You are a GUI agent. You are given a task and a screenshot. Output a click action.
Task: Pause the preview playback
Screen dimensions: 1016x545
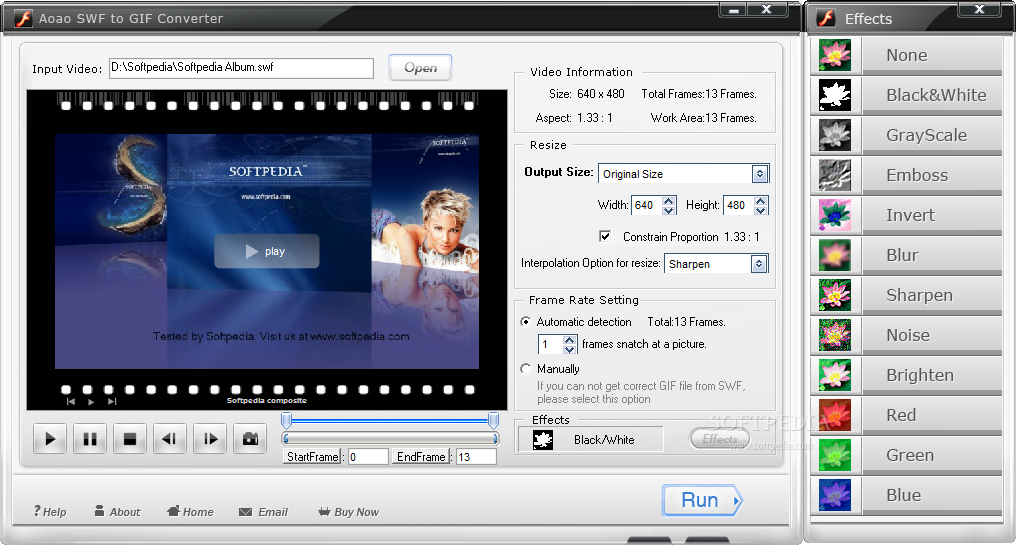[x=90, y=439]
